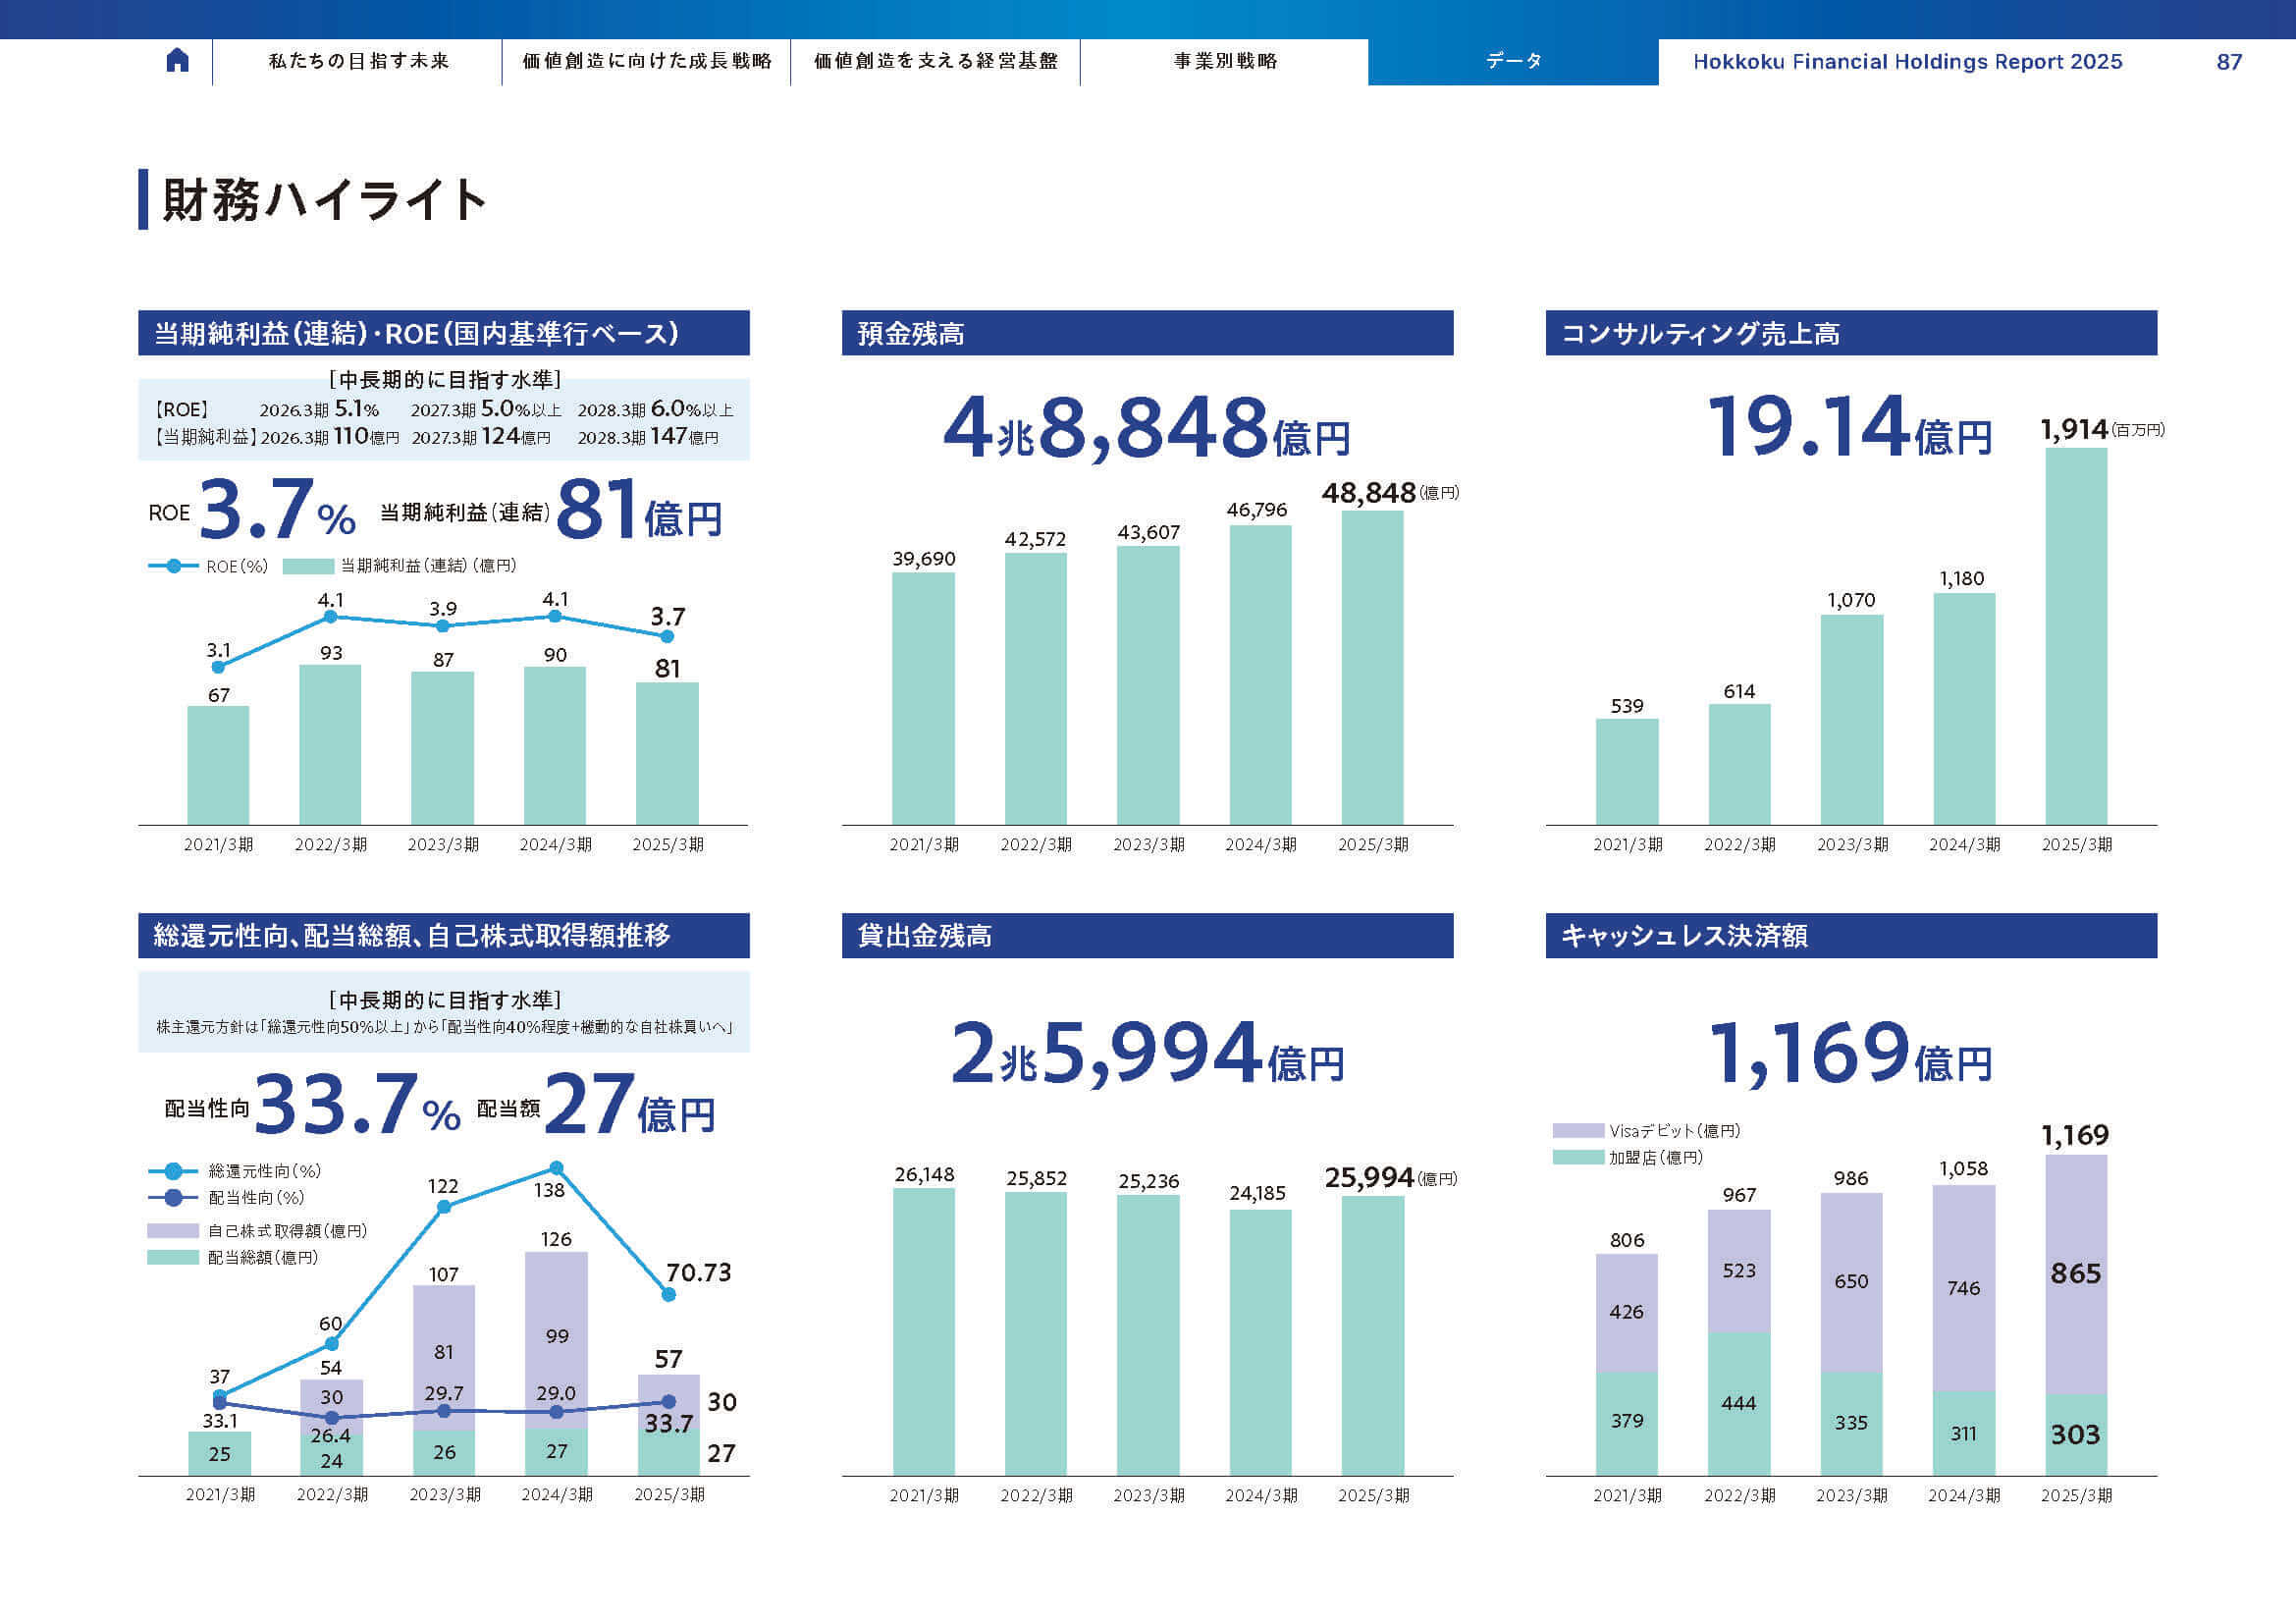
Task: Click page number 87
Action: click(x=2229, y=61)
